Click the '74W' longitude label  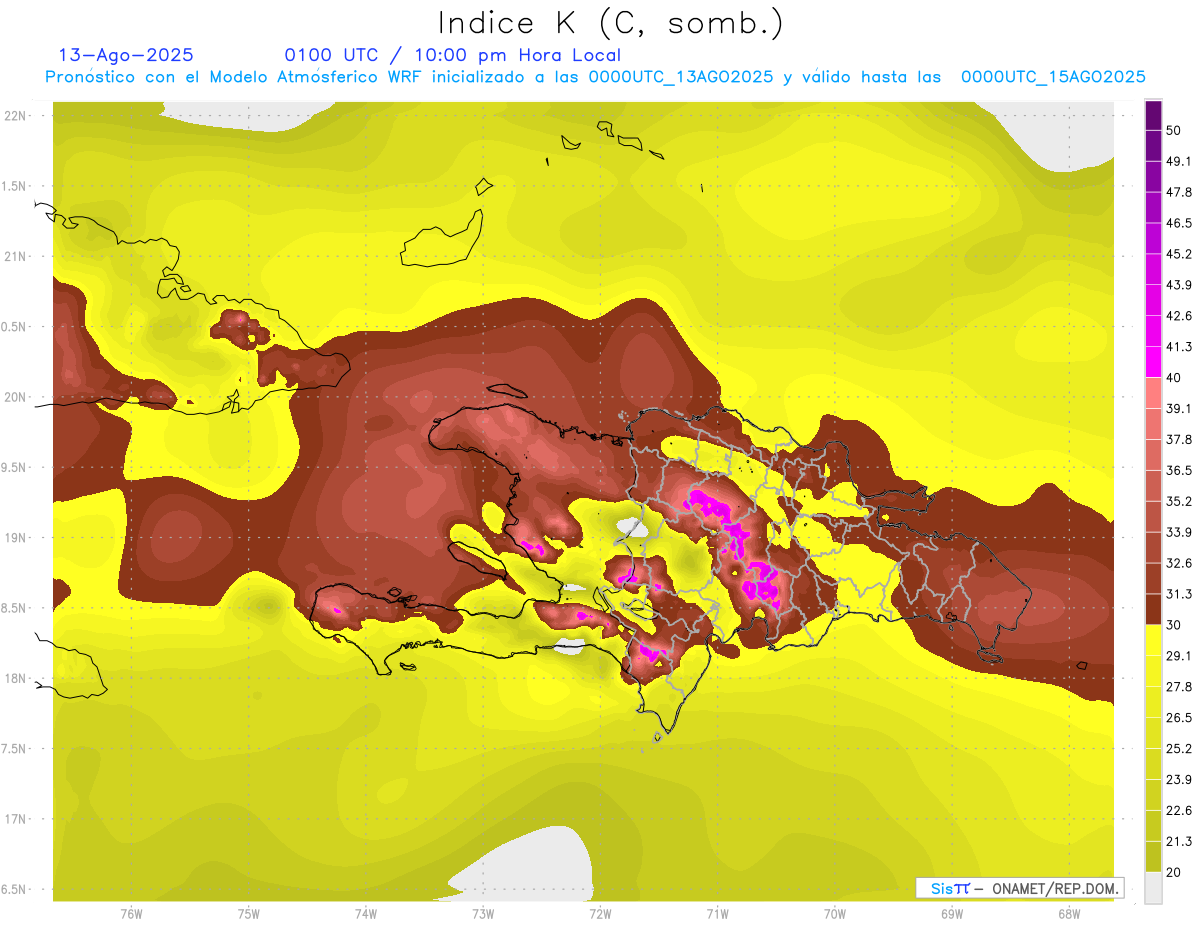(366, 914)
